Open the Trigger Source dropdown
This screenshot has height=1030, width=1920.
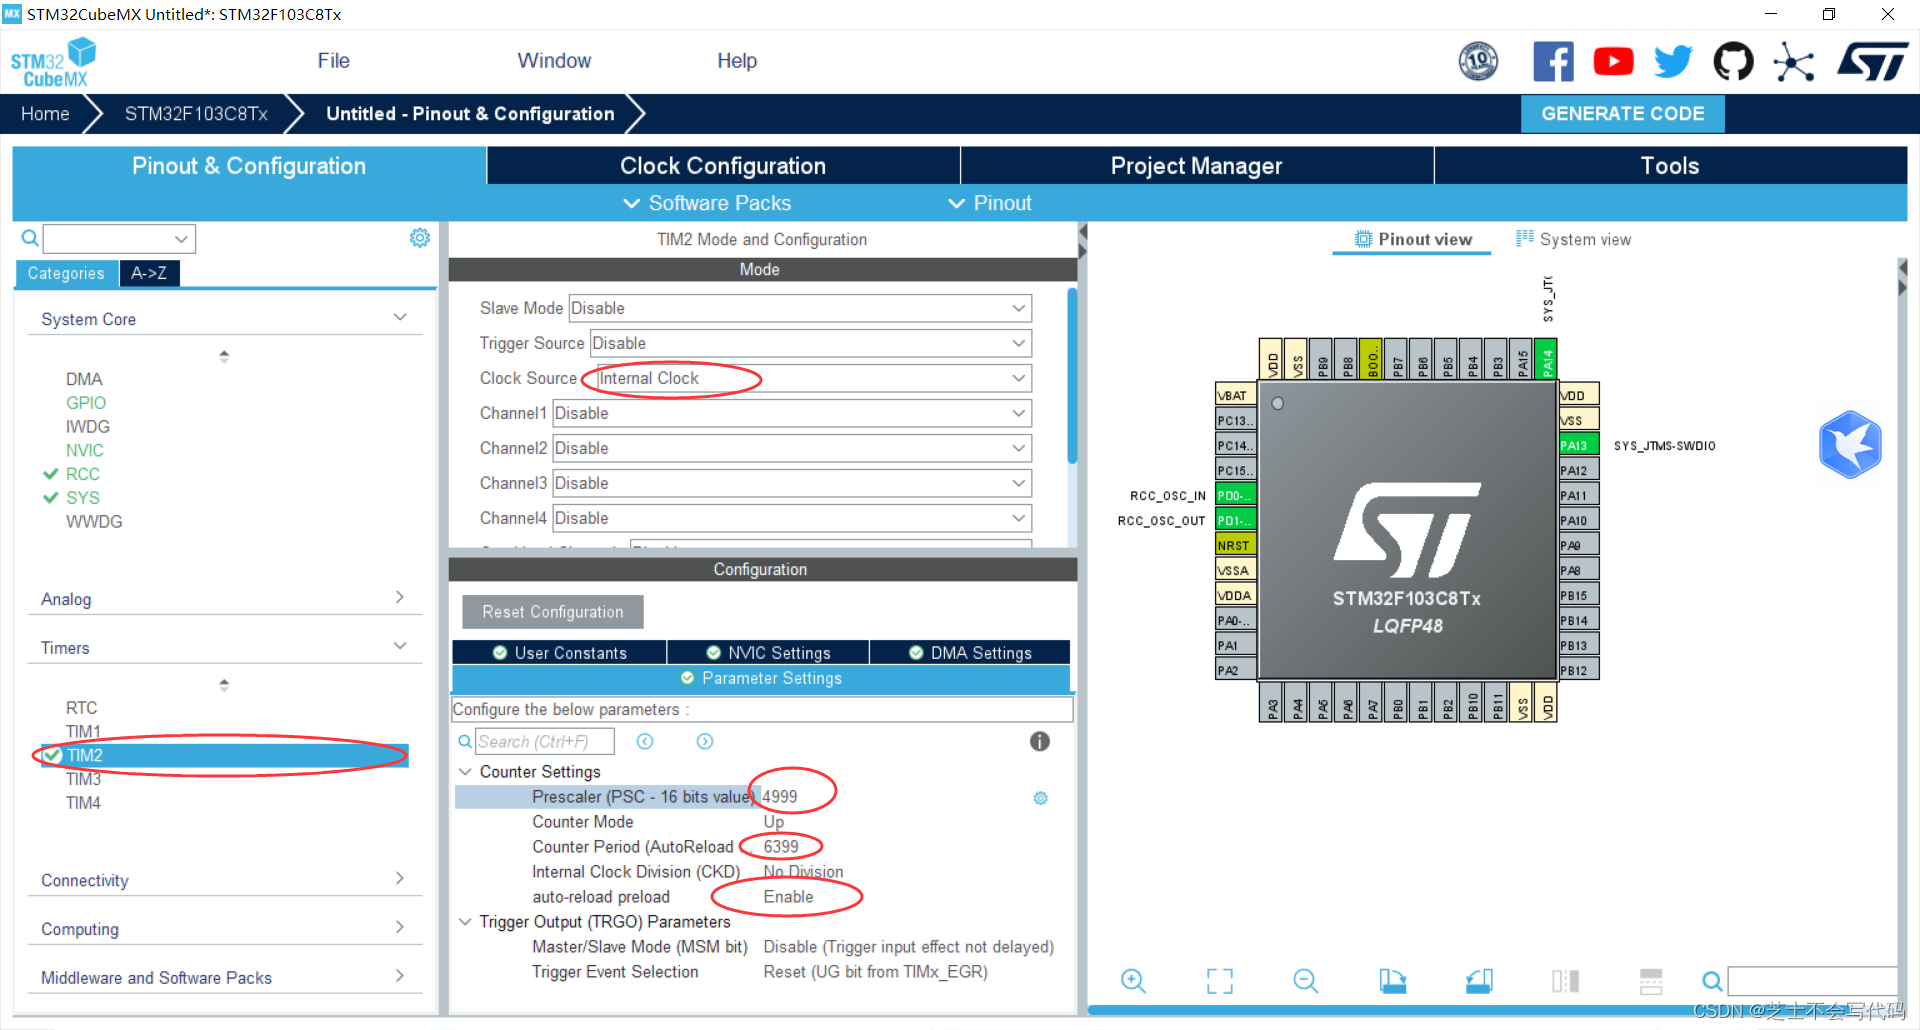click(810, 343)
